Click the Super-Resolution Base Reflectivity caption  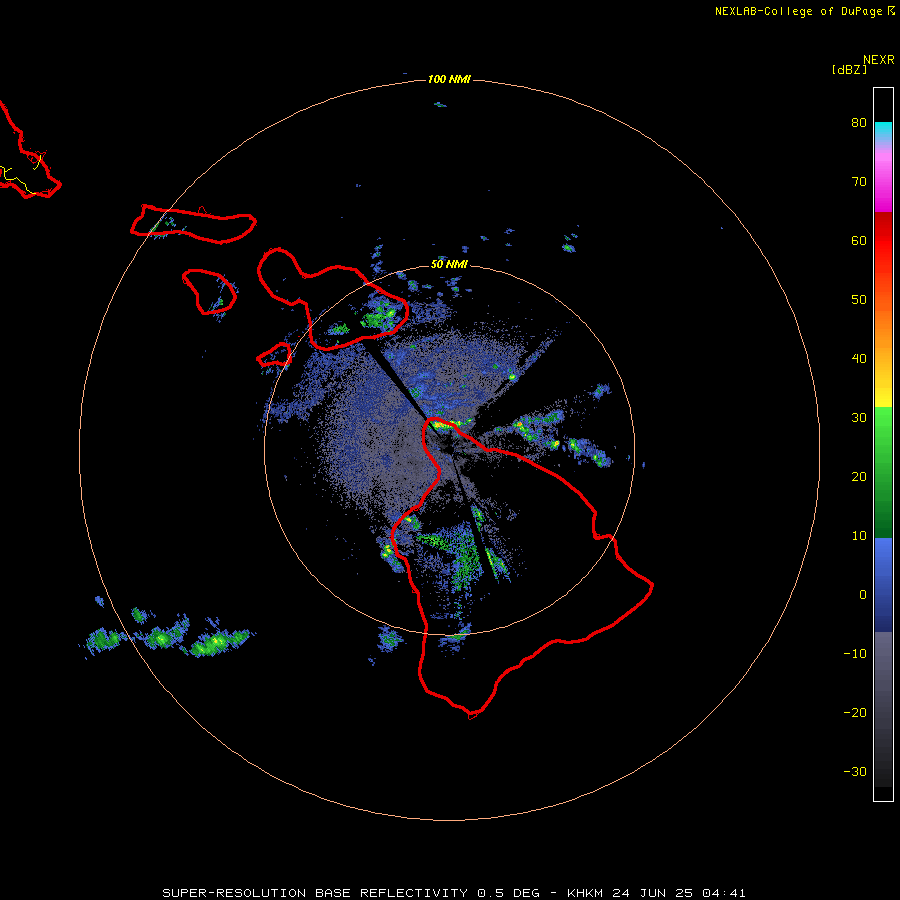click(351, 893)
